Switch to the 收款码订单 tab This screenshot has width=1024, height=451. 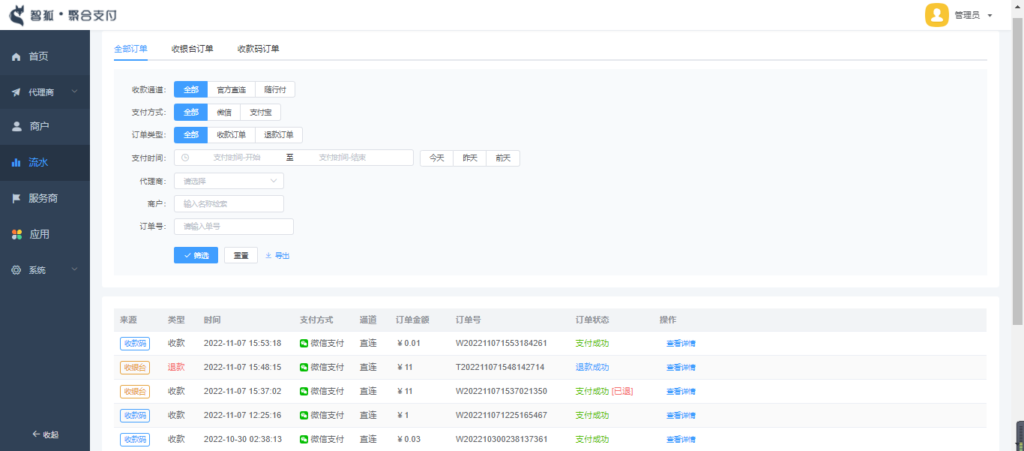pyautogui.click(x=258, y=48)
